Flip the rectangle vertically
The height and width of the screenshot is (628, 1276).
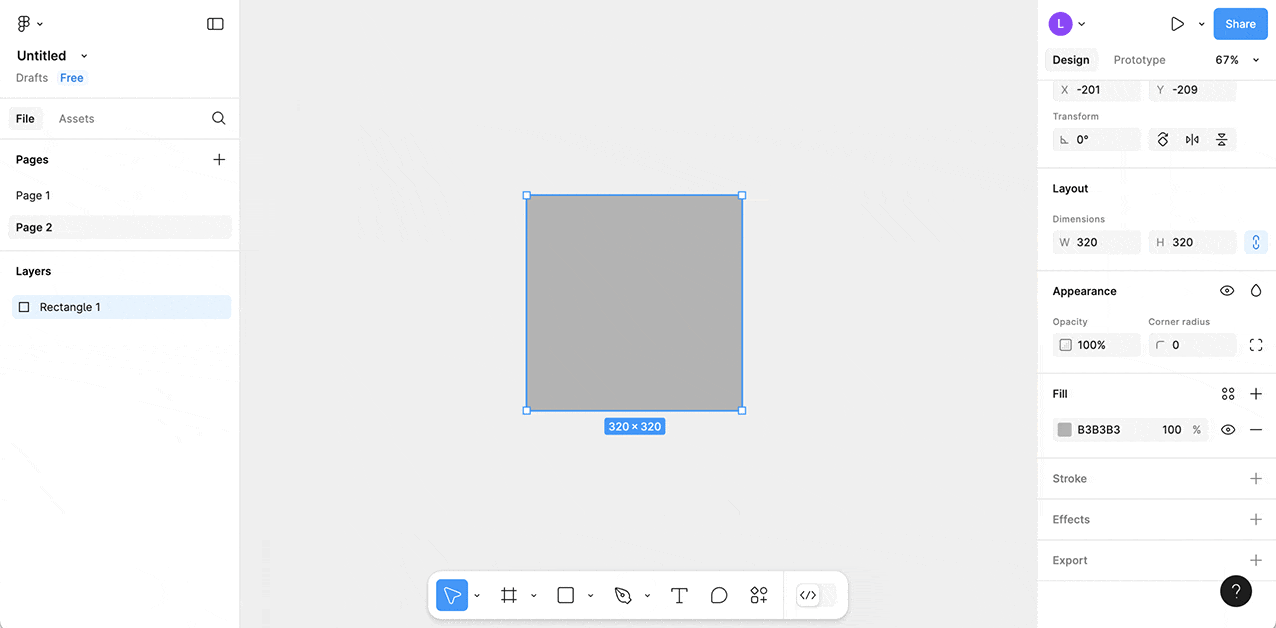pos(1221,140)
